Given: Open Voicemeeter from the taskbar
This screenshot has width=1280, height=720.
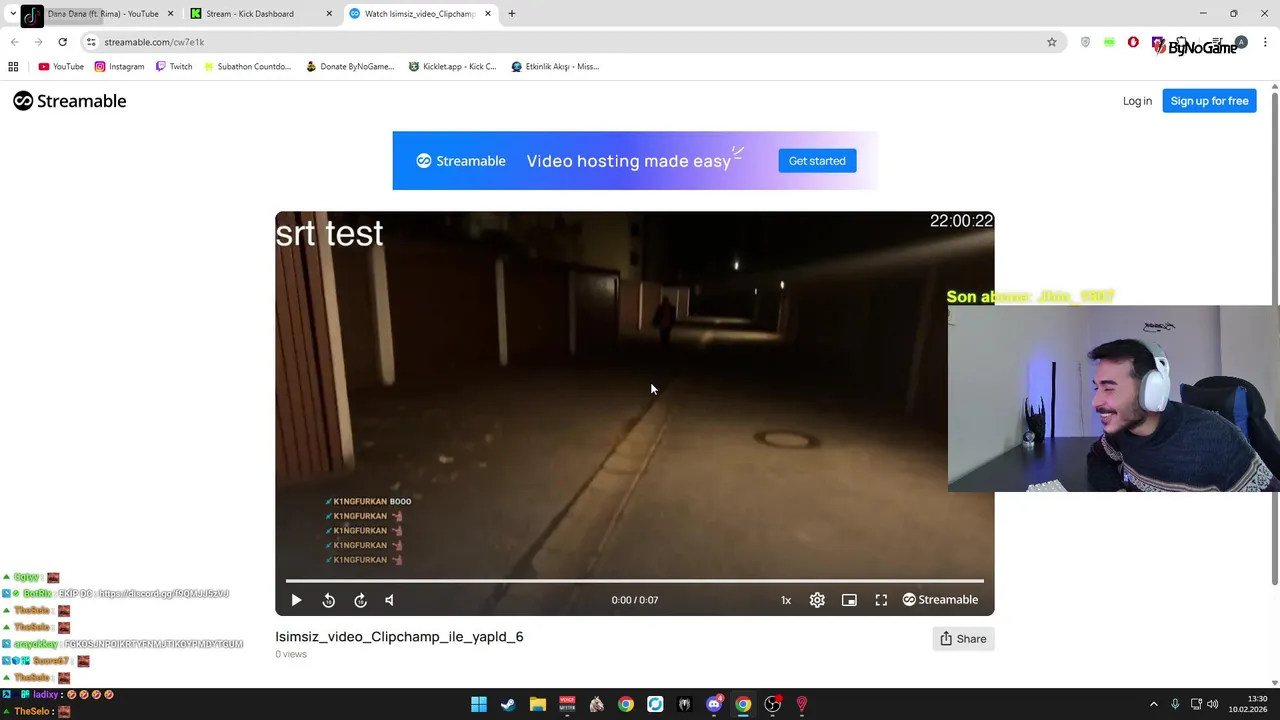Looking at the screenshot, I should pos(567,704).
